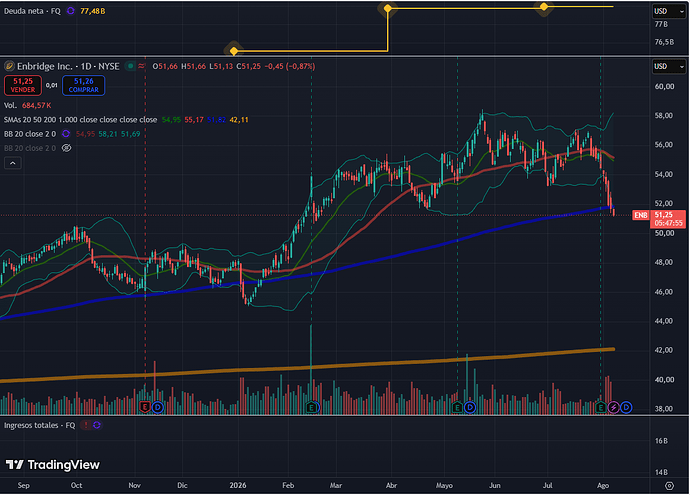Click the green 54,95 SMA value
The image size is (690, 495).
coord(171,120)
